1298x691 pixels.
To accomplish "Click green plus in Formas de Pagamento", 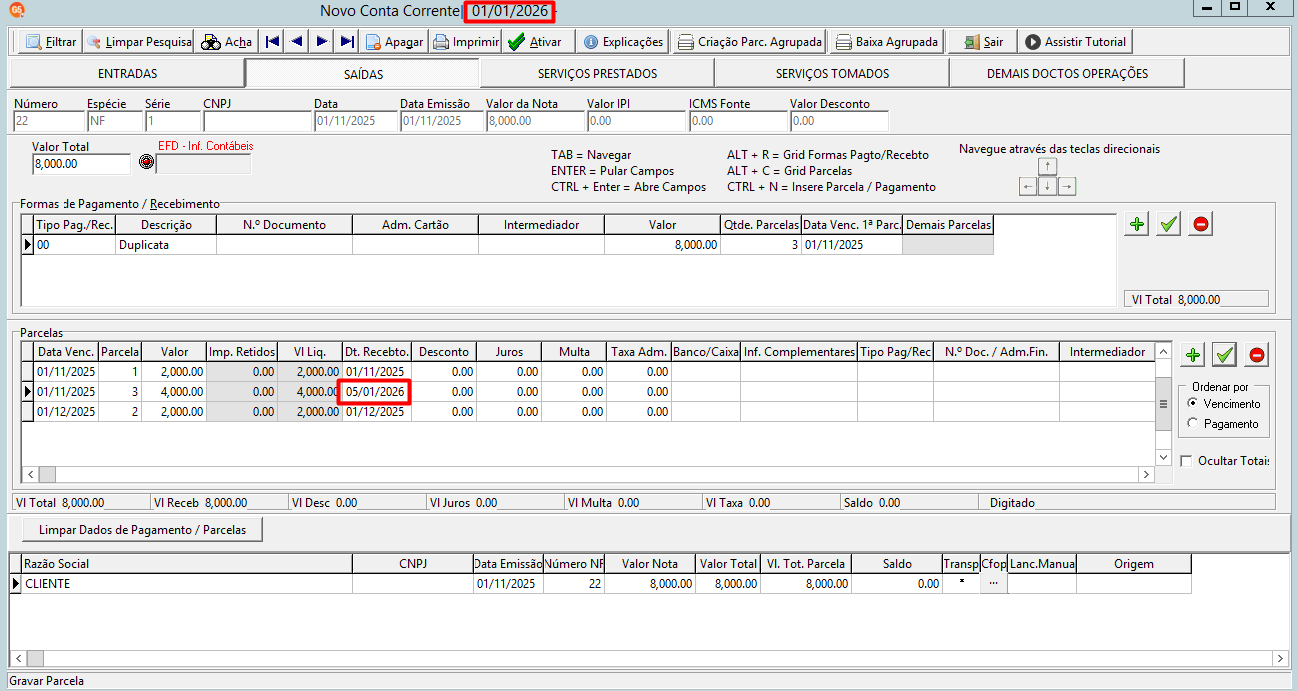I will coord(1136,224).
